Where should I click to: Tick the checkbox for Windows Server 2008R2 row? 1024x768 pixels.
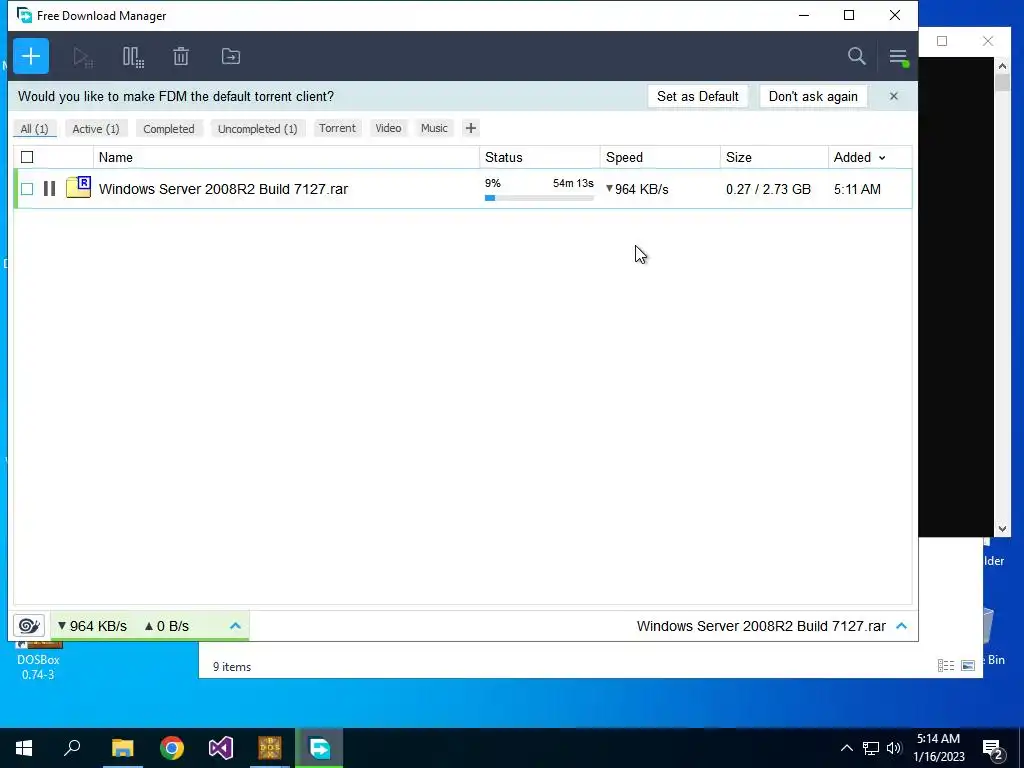click(x=27, y=189)
